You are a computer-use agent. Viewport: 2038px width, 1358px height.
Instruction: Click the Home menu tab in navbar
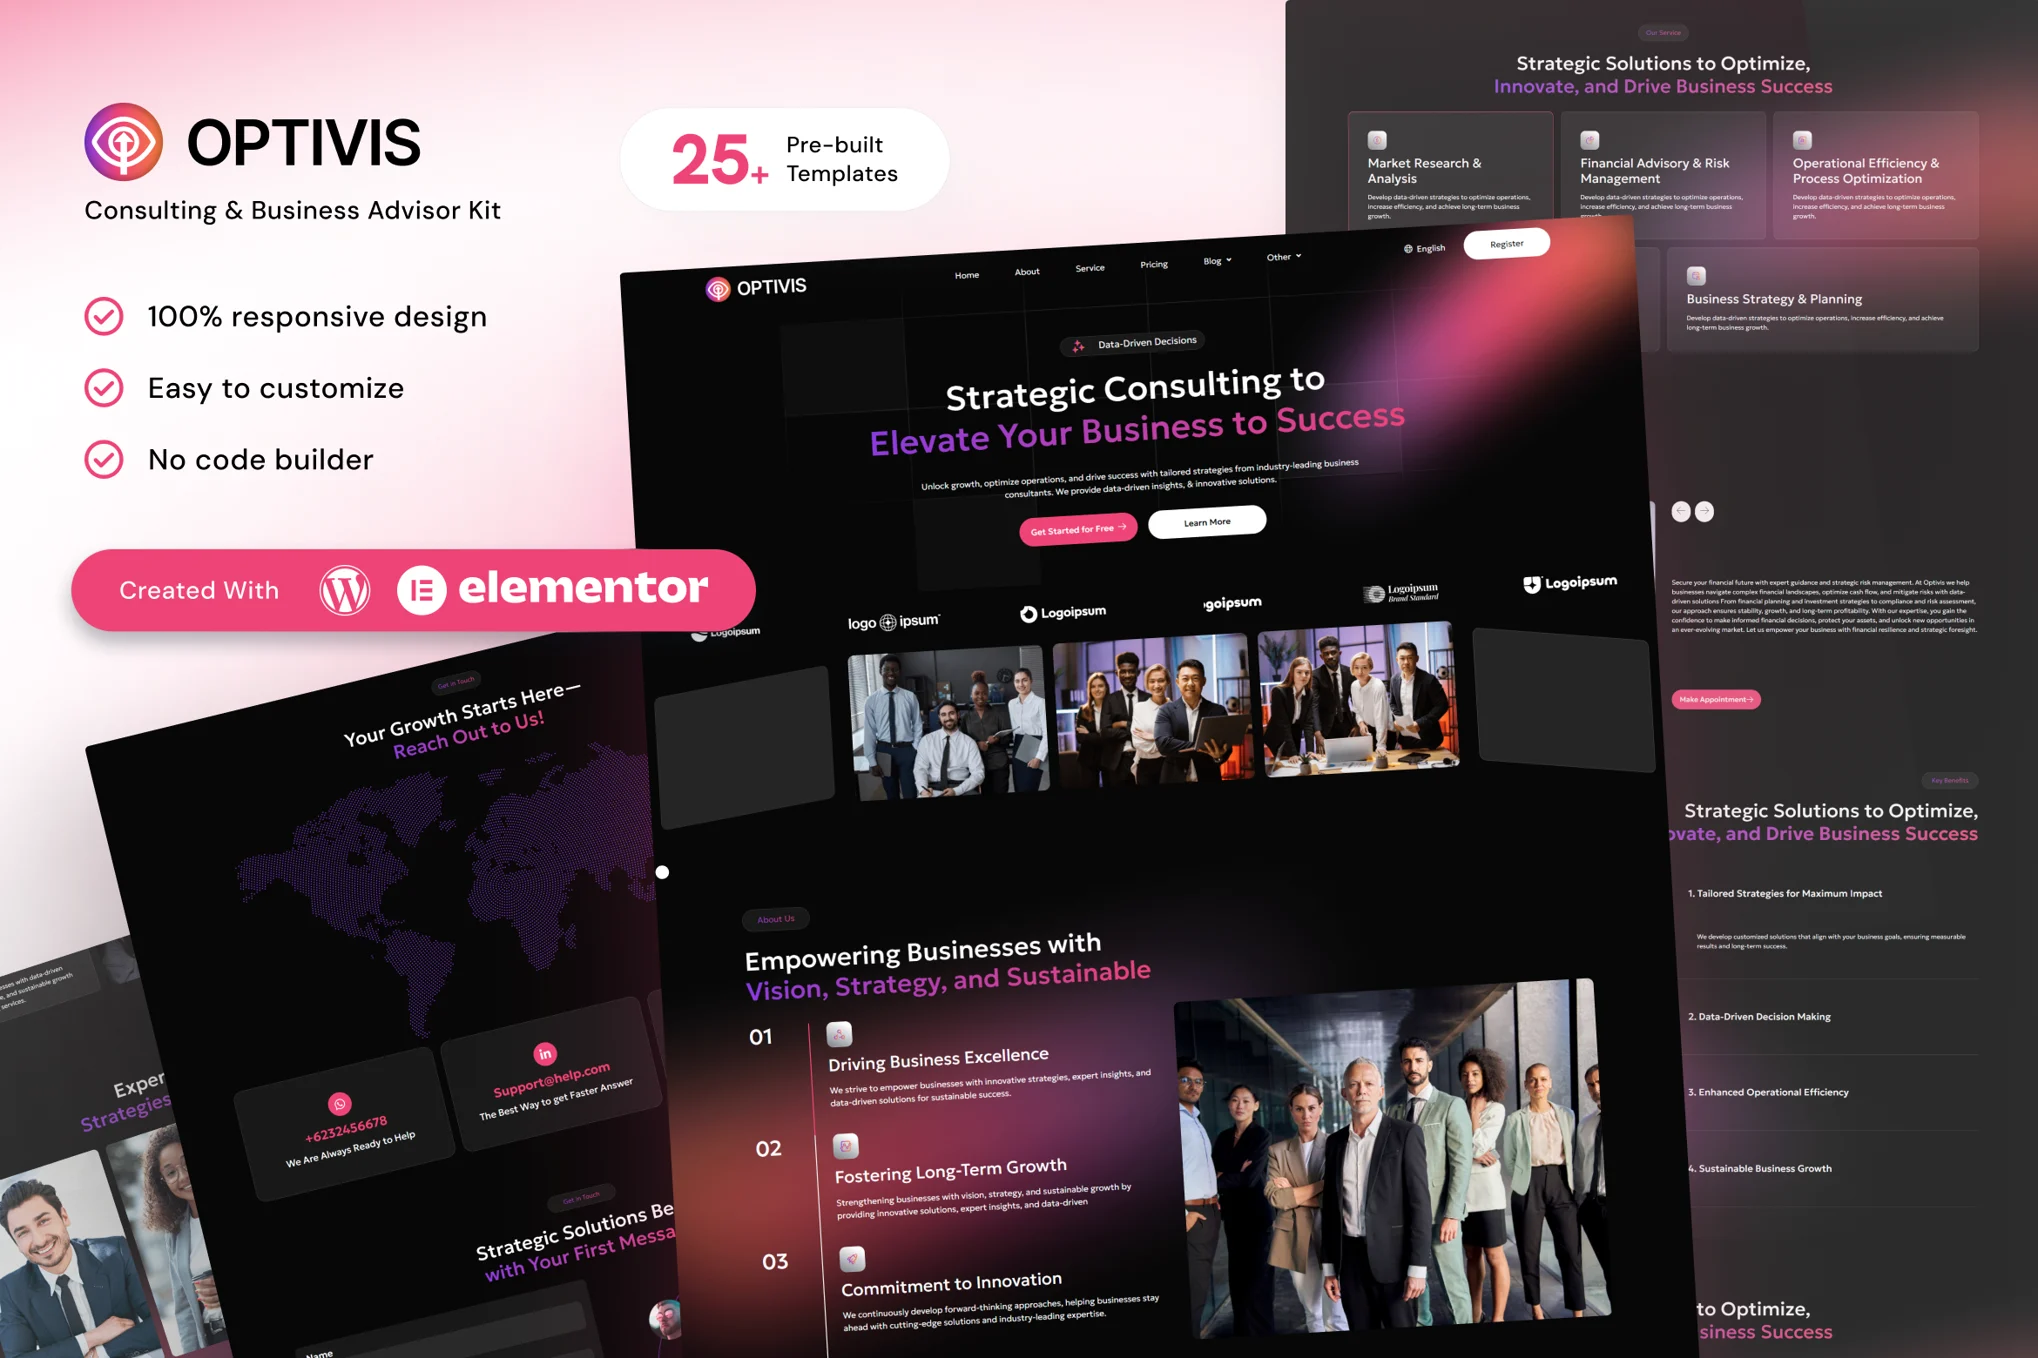click(x=967, y=273)
